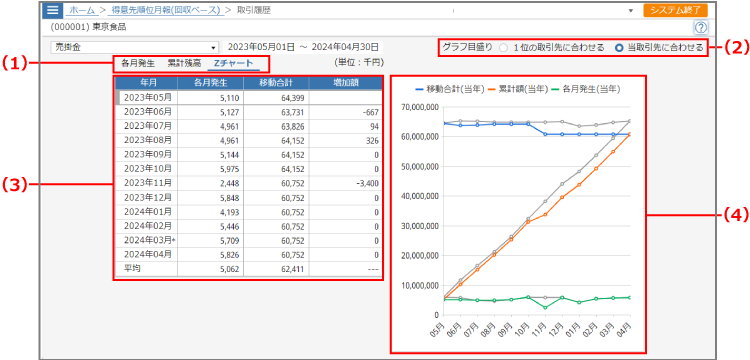This screenshot has width=750, height=360.
Task: Toggle 各月発生(当年) green legend entry
Action: point(586,89)
